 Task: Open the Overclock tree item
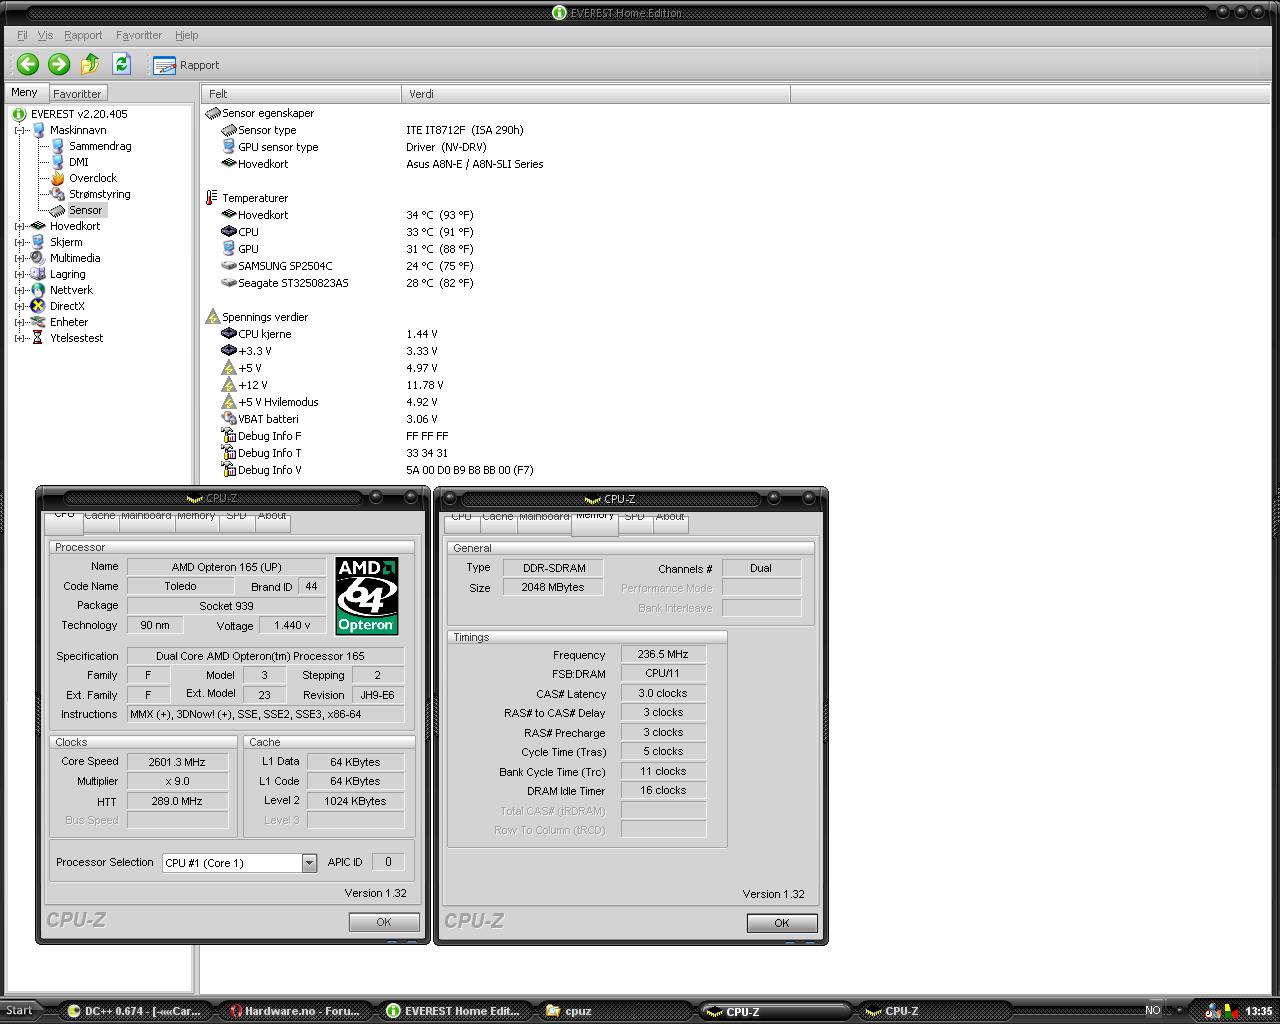click(x=92, y=178)
